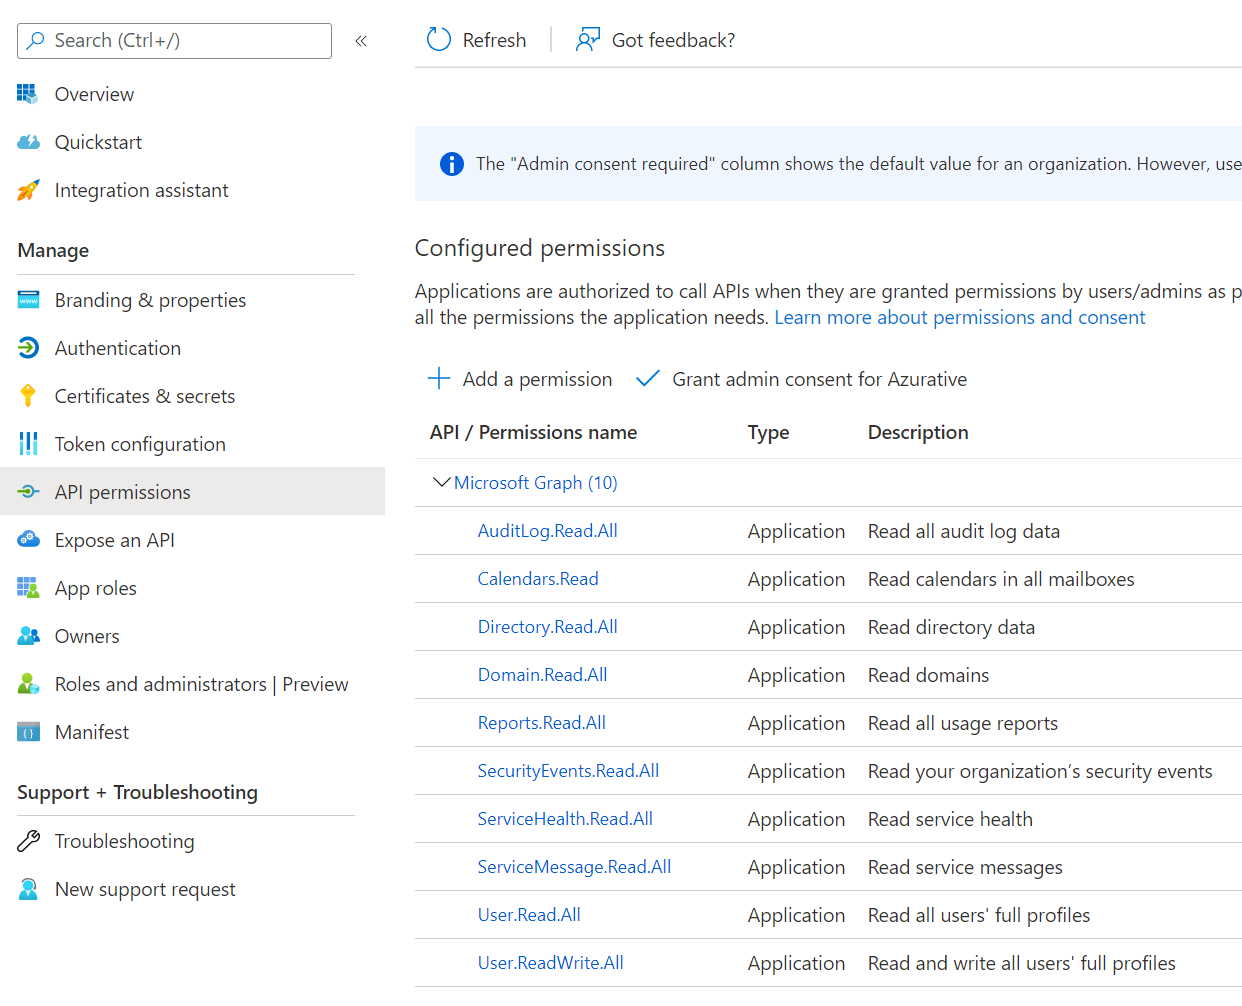
Task: Click the App roles grid icon
Action: click(x=28, y=588)
